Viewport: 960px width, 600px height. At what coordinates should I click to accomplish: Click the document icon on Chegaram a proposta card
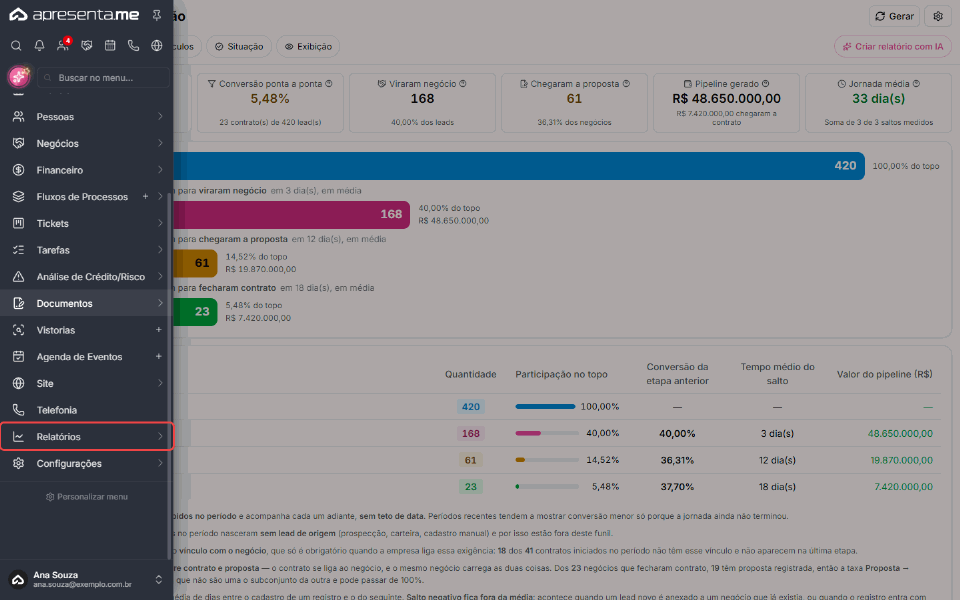pos(523,84)
